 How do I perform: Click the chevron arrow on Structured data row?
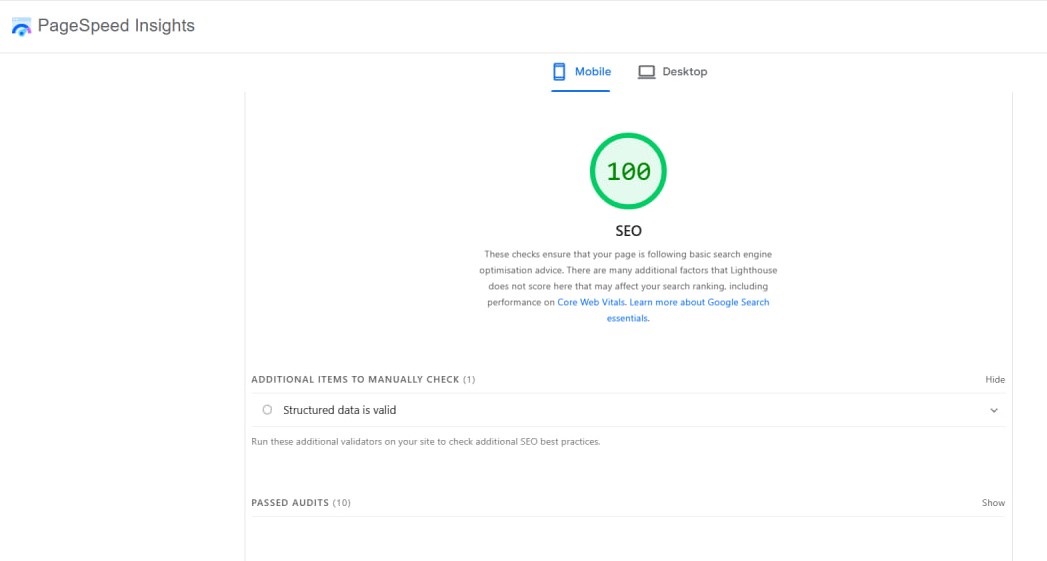993,410
